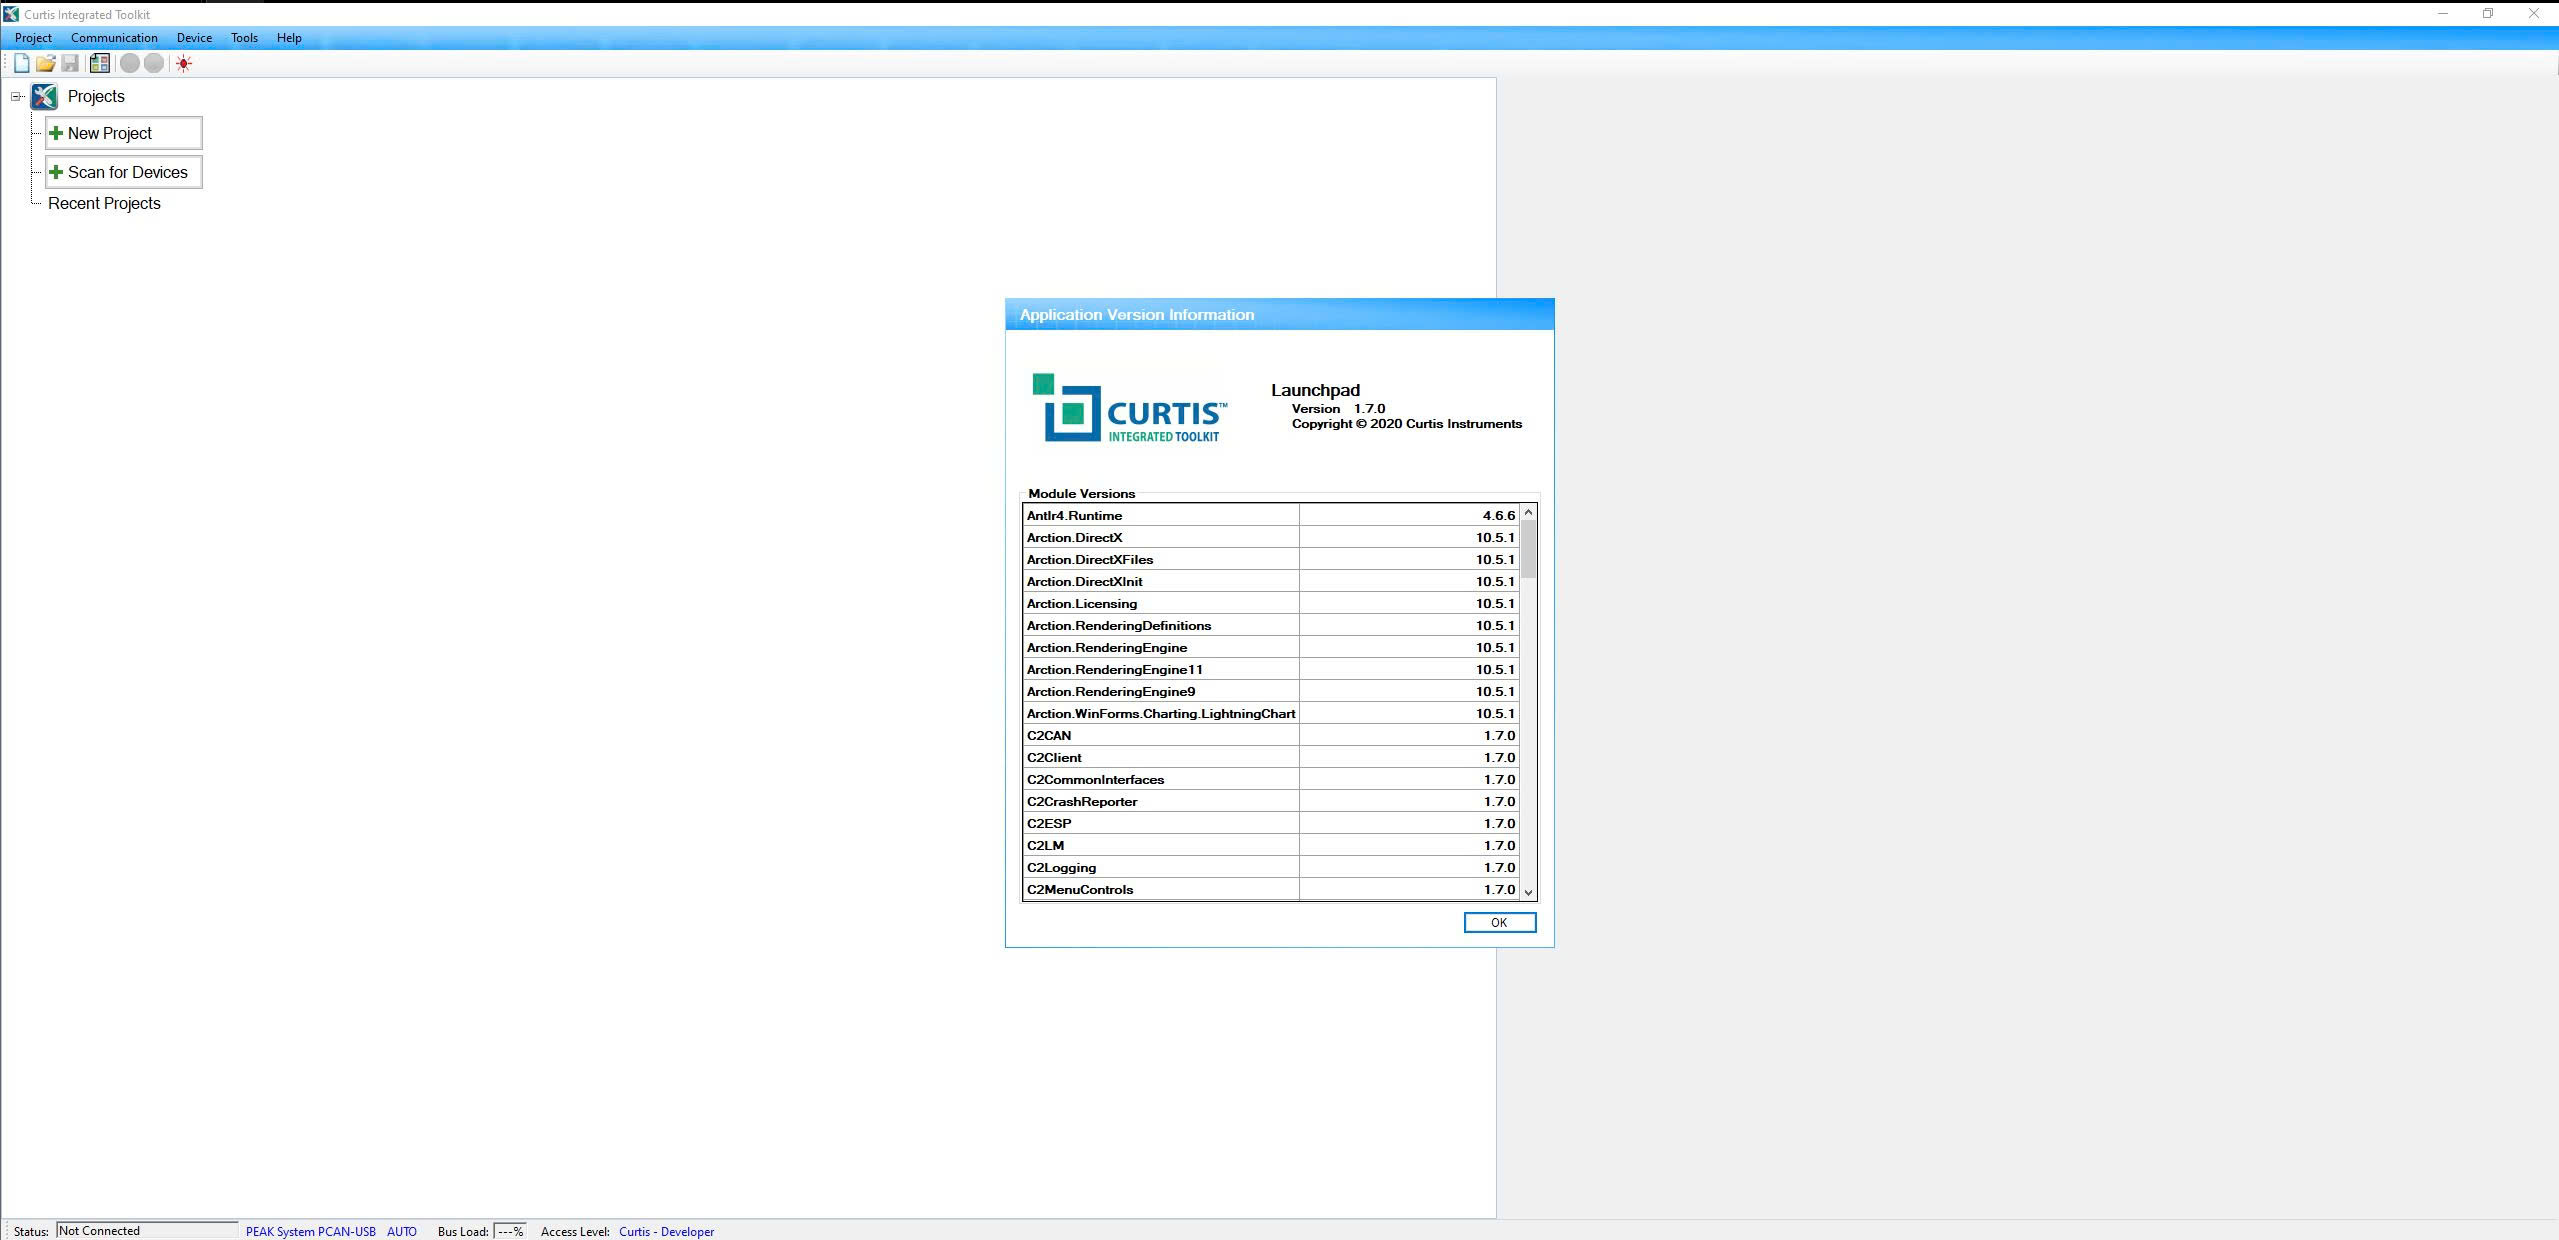The image size is (2559, 1240).
Task: Click the Projects wrench tree icon
Action: pyautogui.click(x=45, y=96)
